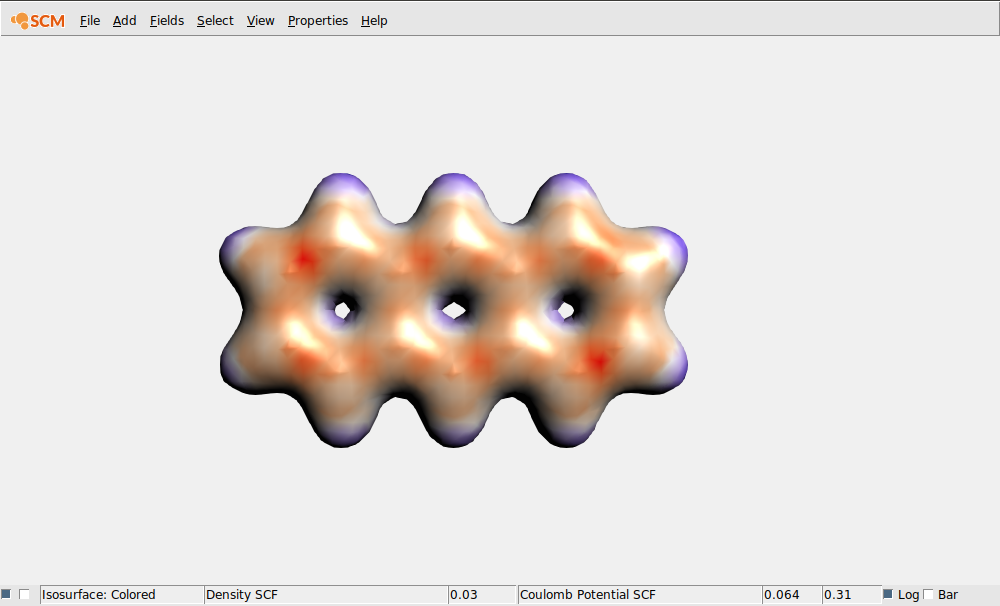Open the Fields menu

166,21
